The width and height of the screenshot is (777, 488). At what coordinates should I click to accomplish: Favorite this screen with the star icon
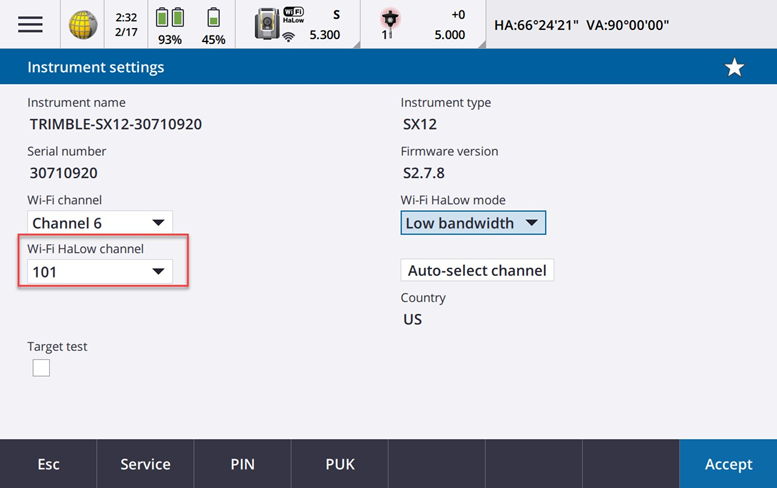click(x=734, y=67)
